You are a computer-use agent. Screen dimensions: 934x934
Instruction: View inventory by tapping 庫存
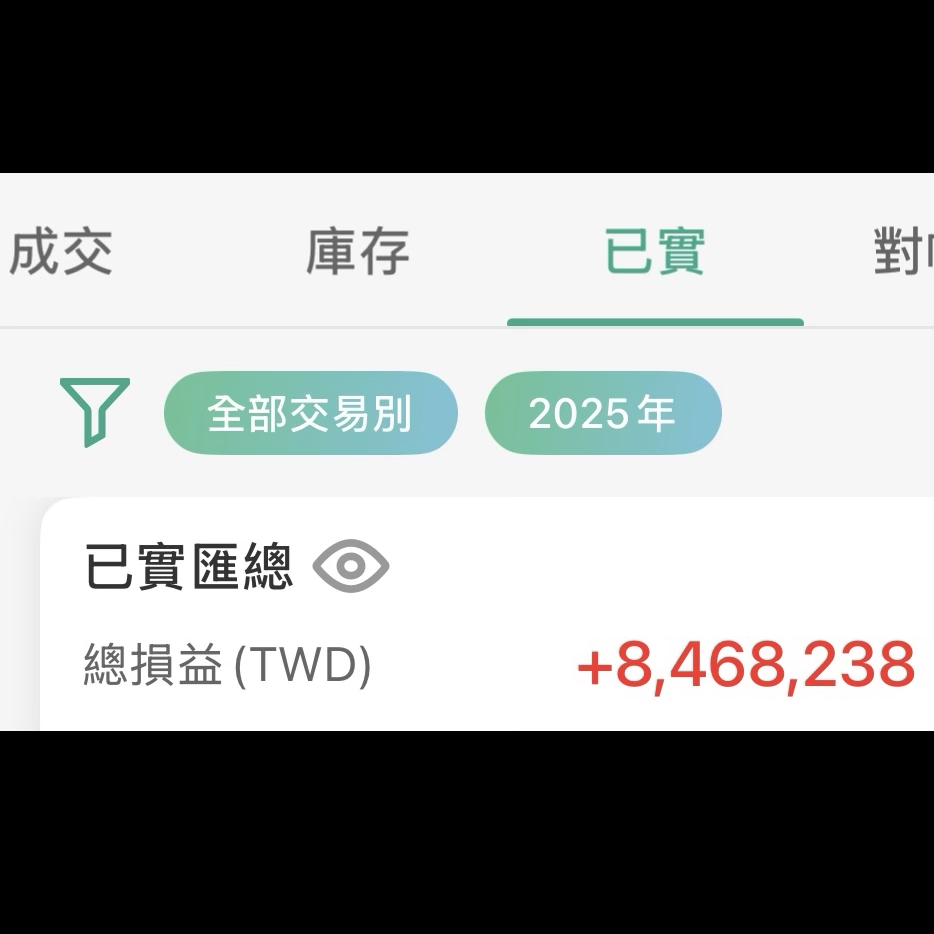[x=357, y=252]
